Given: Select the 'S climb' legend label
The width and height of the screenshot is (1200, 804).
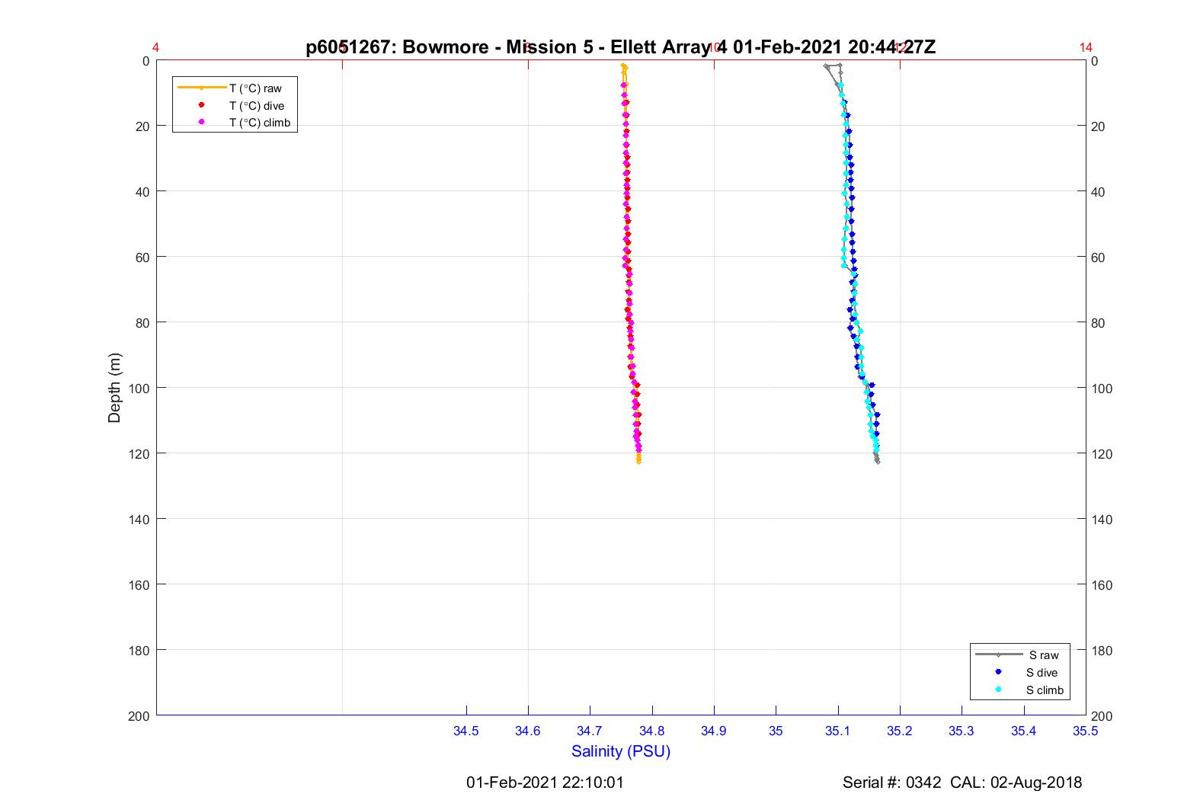Looking at the screenshot, I should (x=1046, y=690).
